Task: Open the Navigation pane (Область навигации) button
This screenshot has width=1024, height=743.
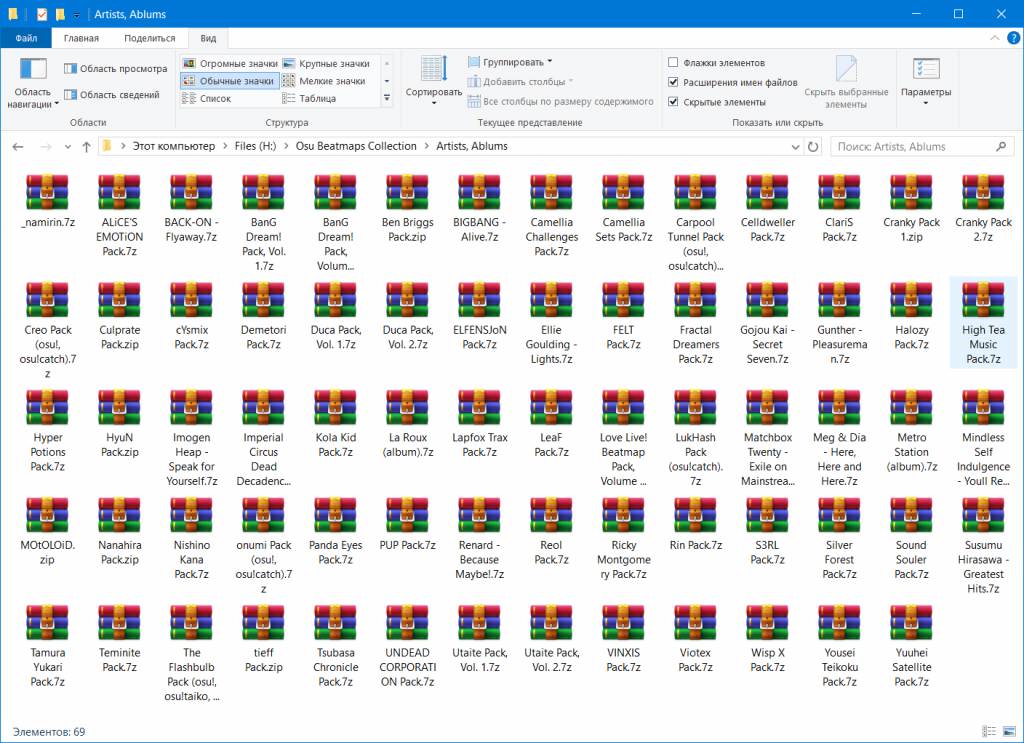Action: [x=33, y=84]
